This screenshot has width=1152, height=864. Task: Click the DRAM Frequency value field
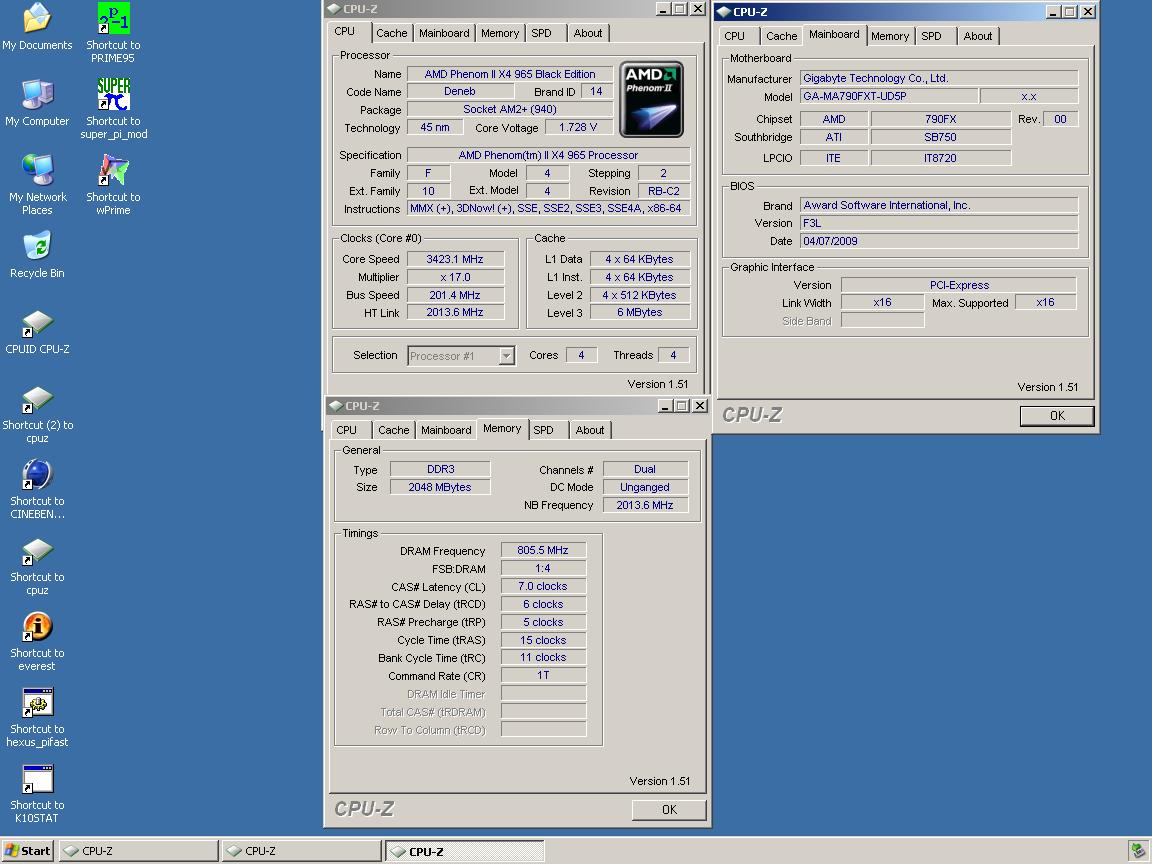click(x=543, y=551)
